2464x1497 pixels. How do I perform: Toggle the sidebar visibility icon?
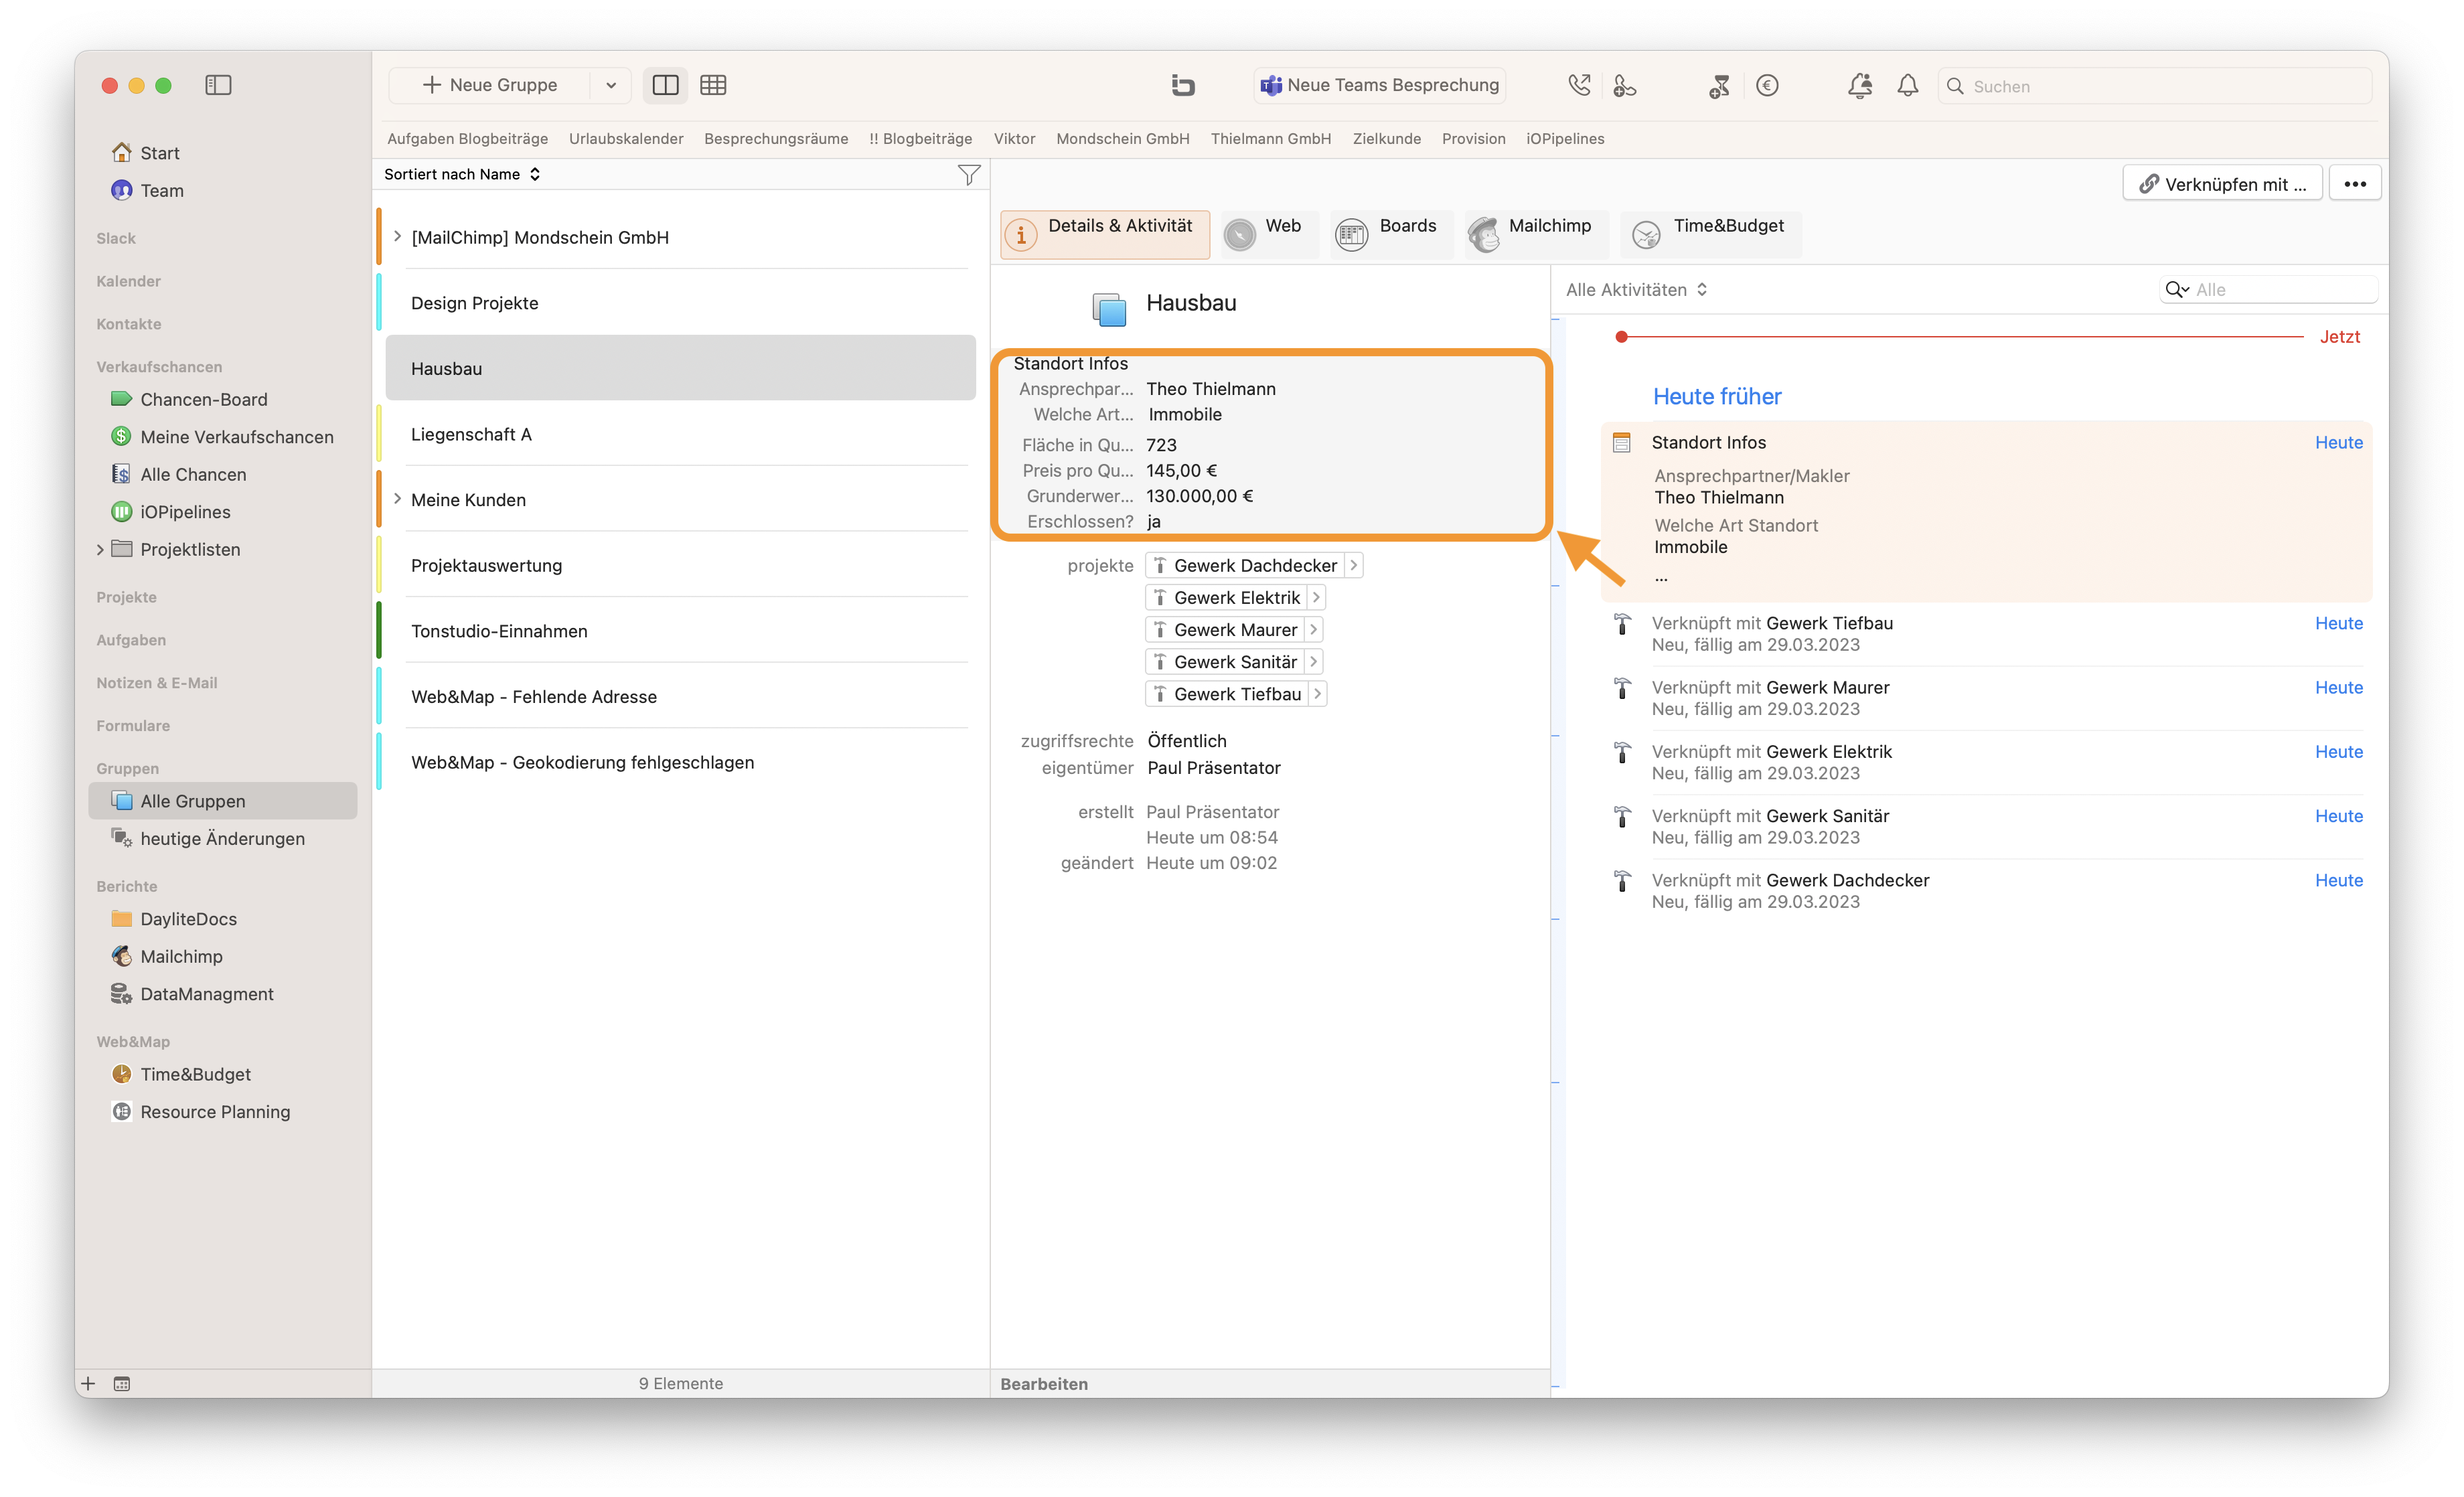click(x=218, y=85)
